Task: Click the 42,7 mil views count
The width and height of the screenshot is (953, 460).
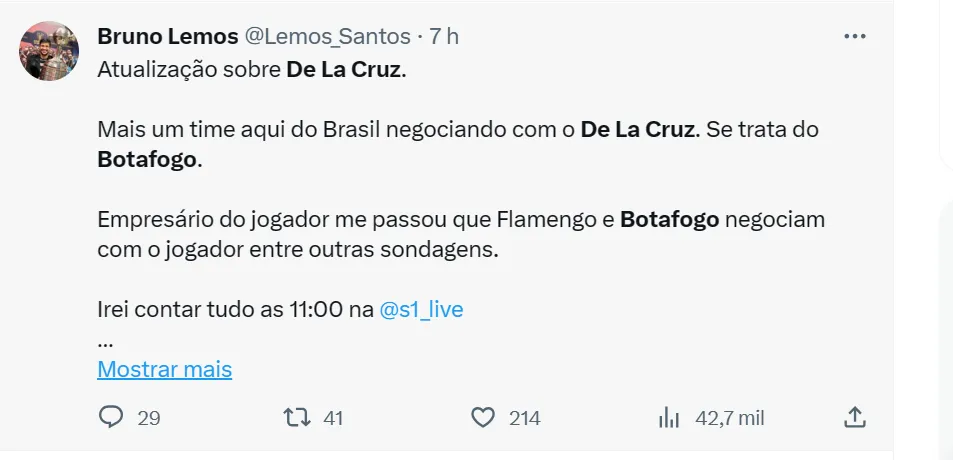Action: pyautogui.click(x=730, y=418)
